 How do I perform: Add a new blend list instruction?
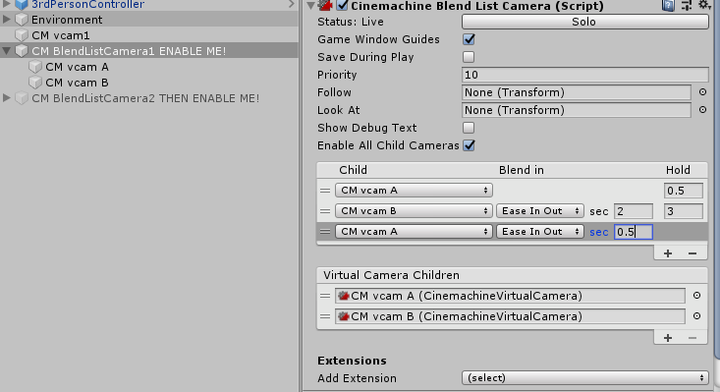(668, 253)
